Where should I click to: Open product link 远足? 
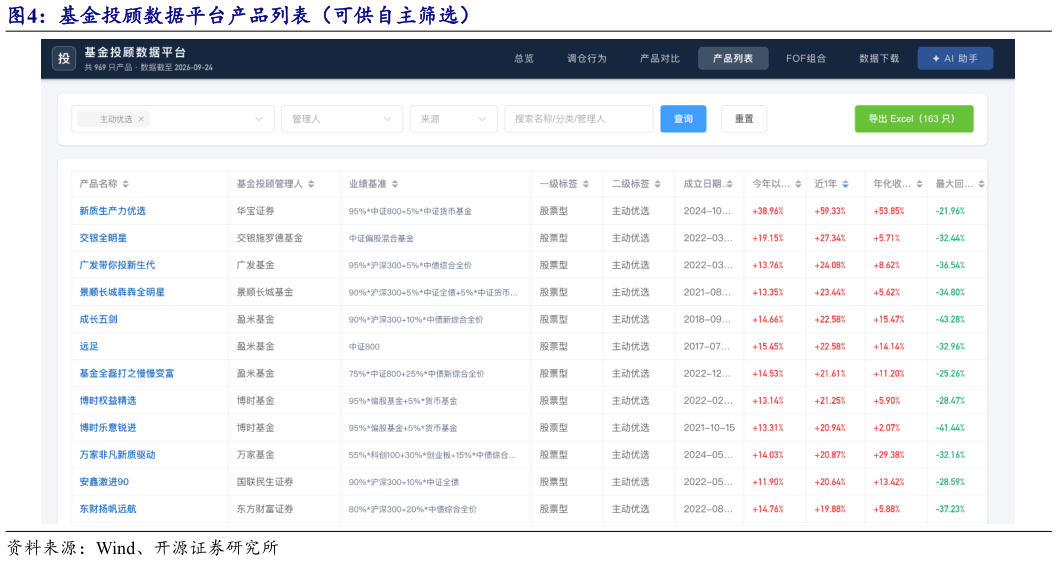click(x=89, y=346)
